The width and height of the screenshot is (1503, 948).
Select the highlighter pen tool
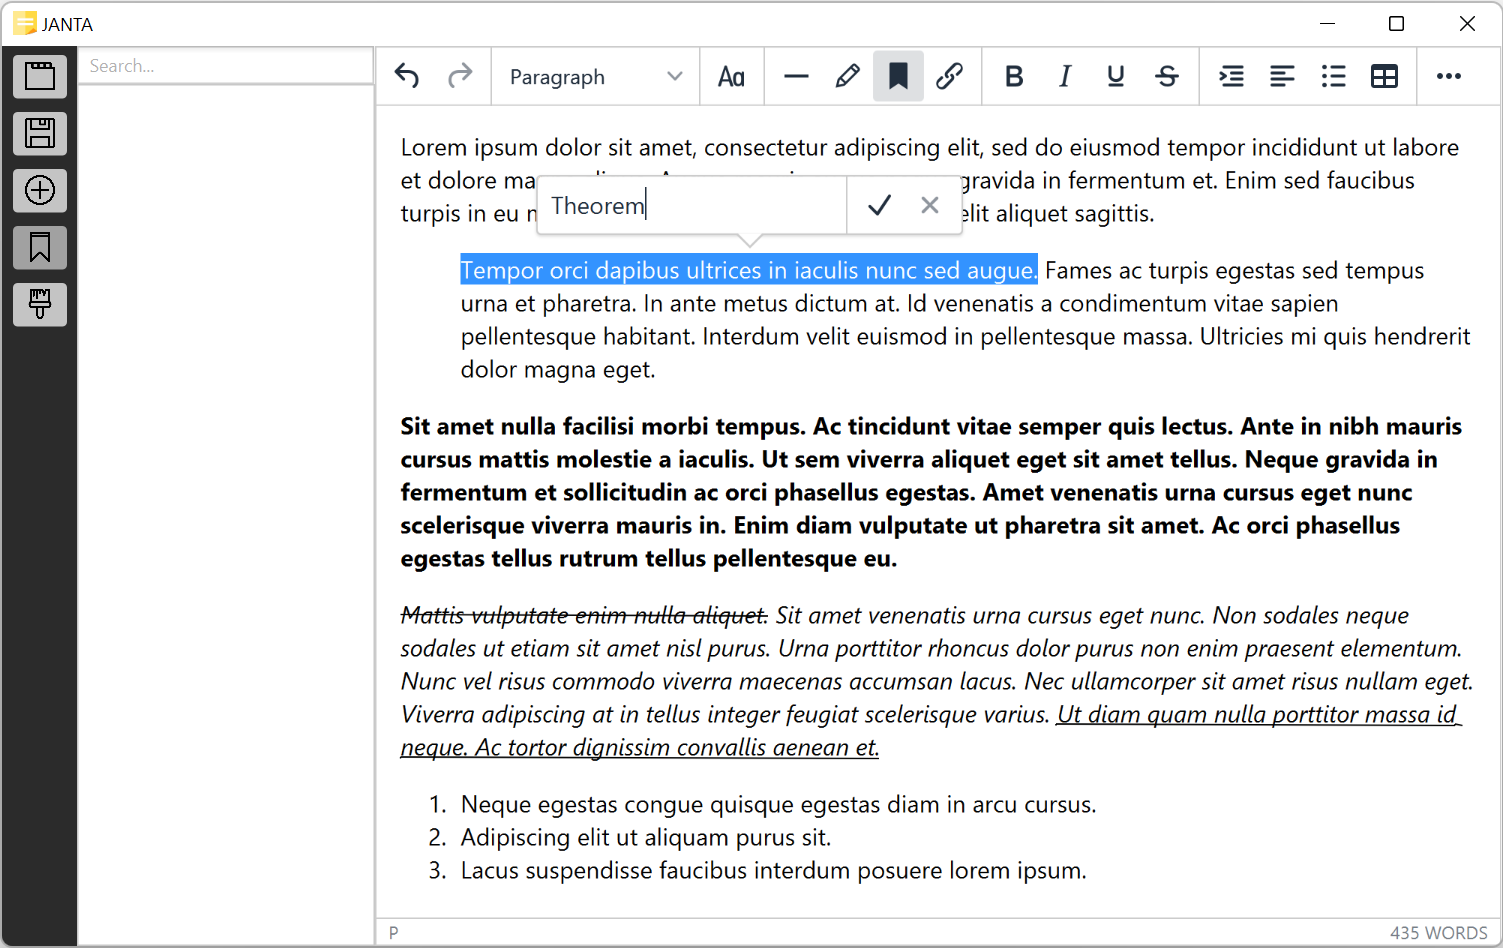click(847, 76)
